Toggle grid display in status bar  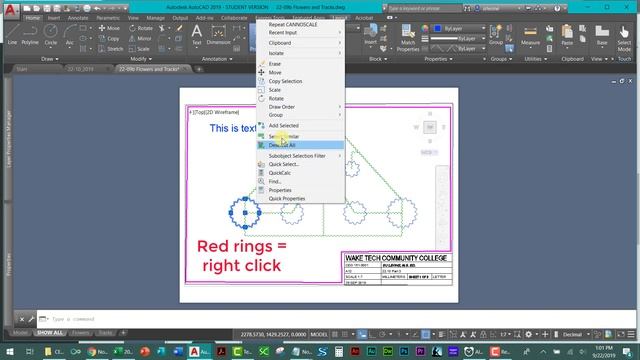(x=335, y=334)
